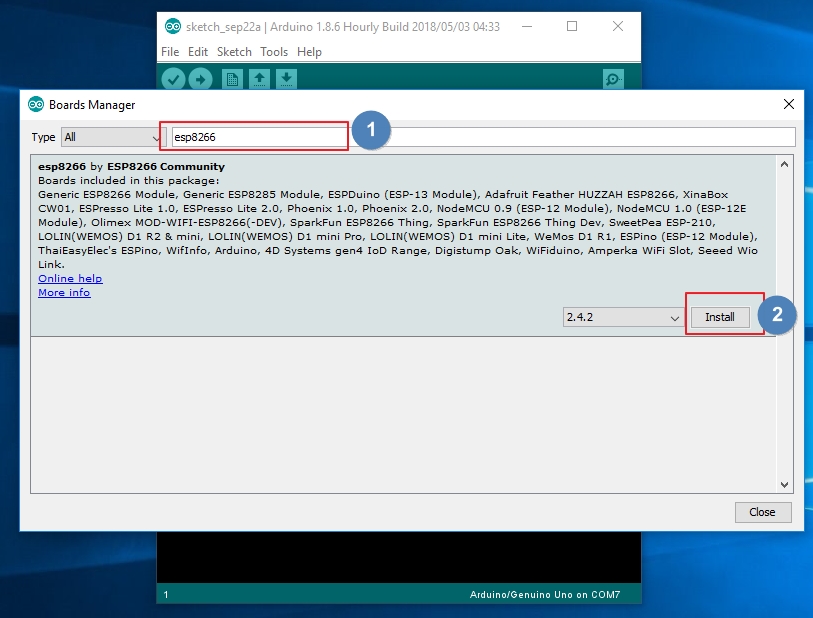Open the Online help link
Screen dimensions: 813x618
(x=70, y=278)
